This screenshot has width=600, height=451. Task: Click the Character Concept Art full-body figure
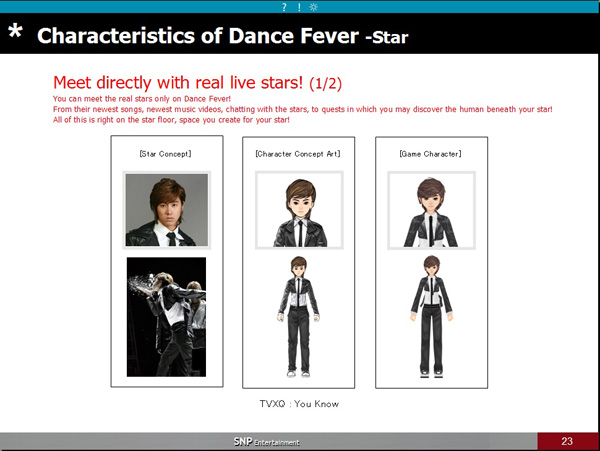[x=299, y=315]
